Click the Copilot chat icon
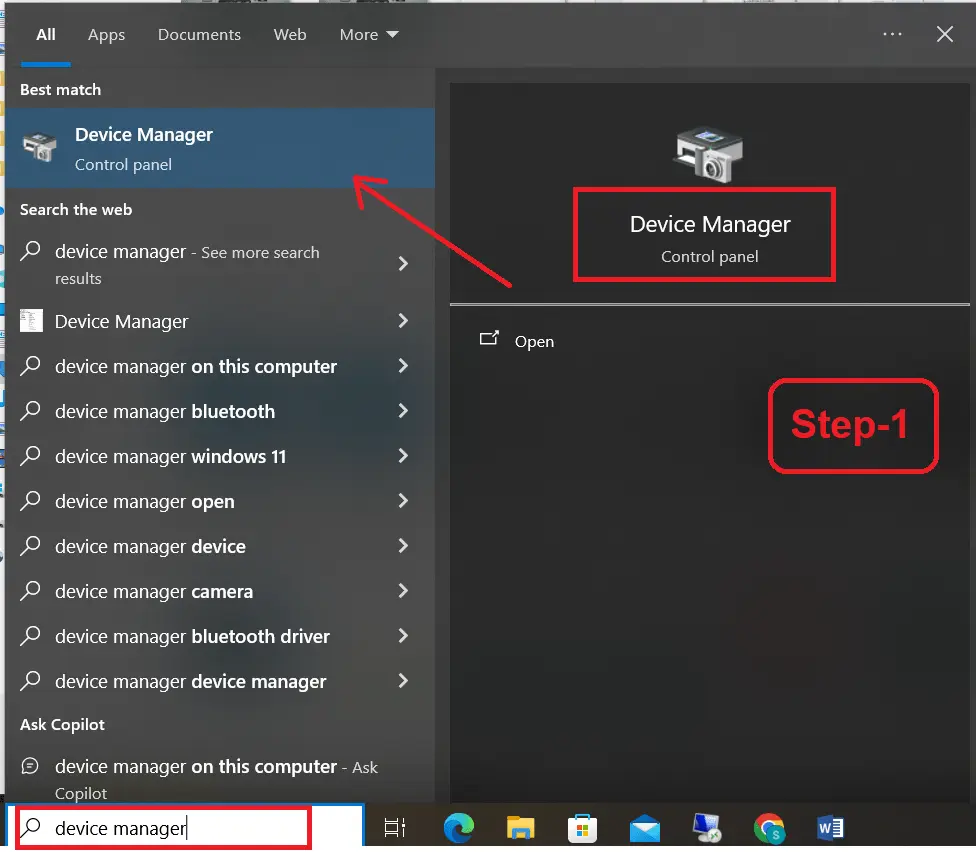The width and height of the screenshot is (976, 852). (30, 765)
